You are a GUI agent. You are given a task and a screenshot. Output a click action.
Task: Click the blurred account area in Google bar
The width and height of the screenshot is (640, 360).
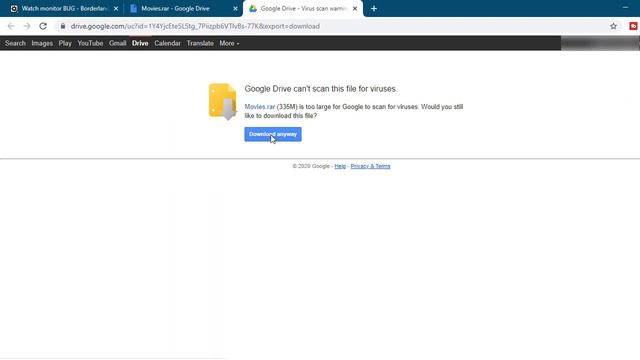point(600,43)
